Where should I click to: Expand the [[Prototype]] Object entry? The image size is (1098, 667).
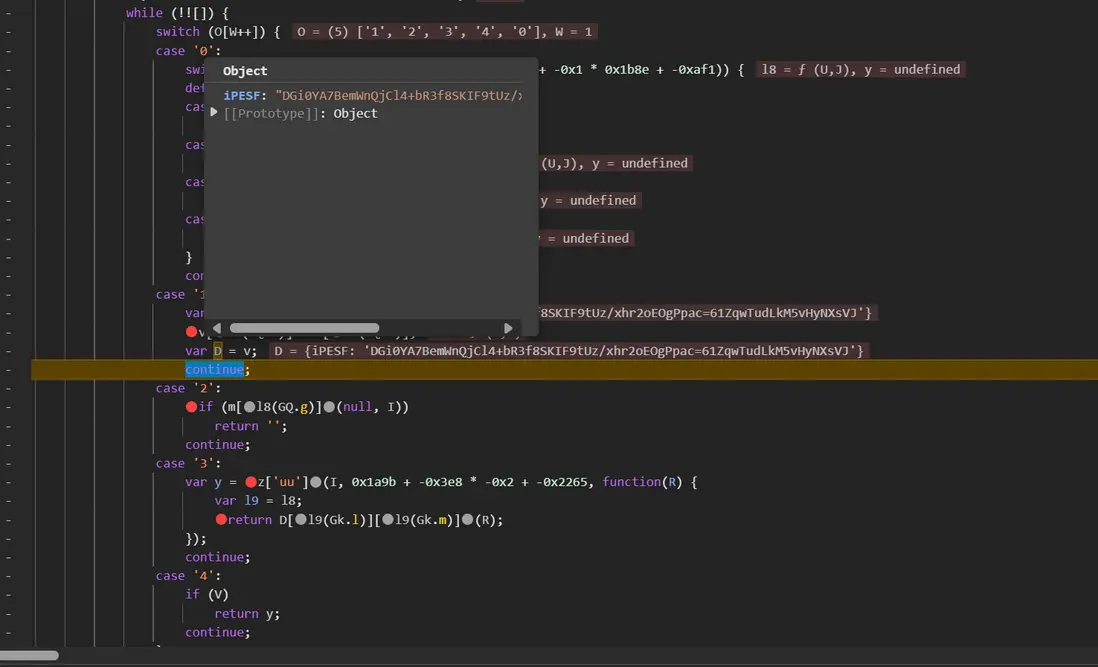point(214,113)
